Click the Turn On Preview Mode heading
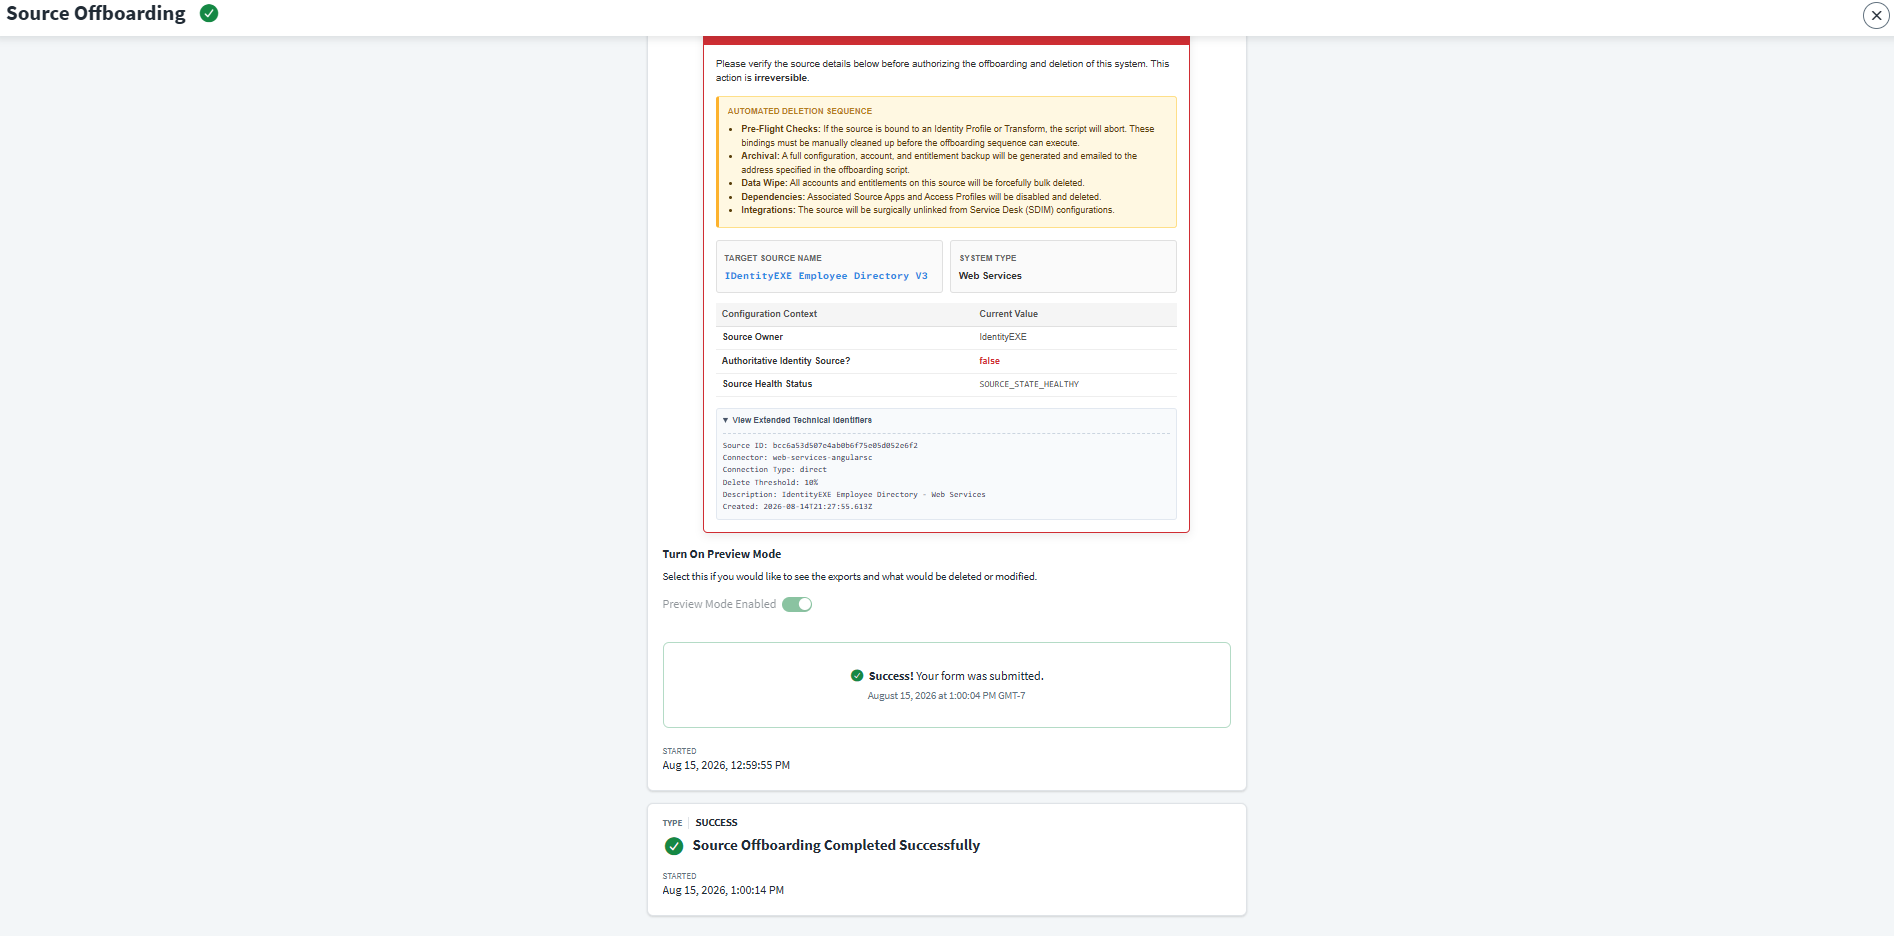Screen dimensions: 1894x936 (x=722, y=554)
